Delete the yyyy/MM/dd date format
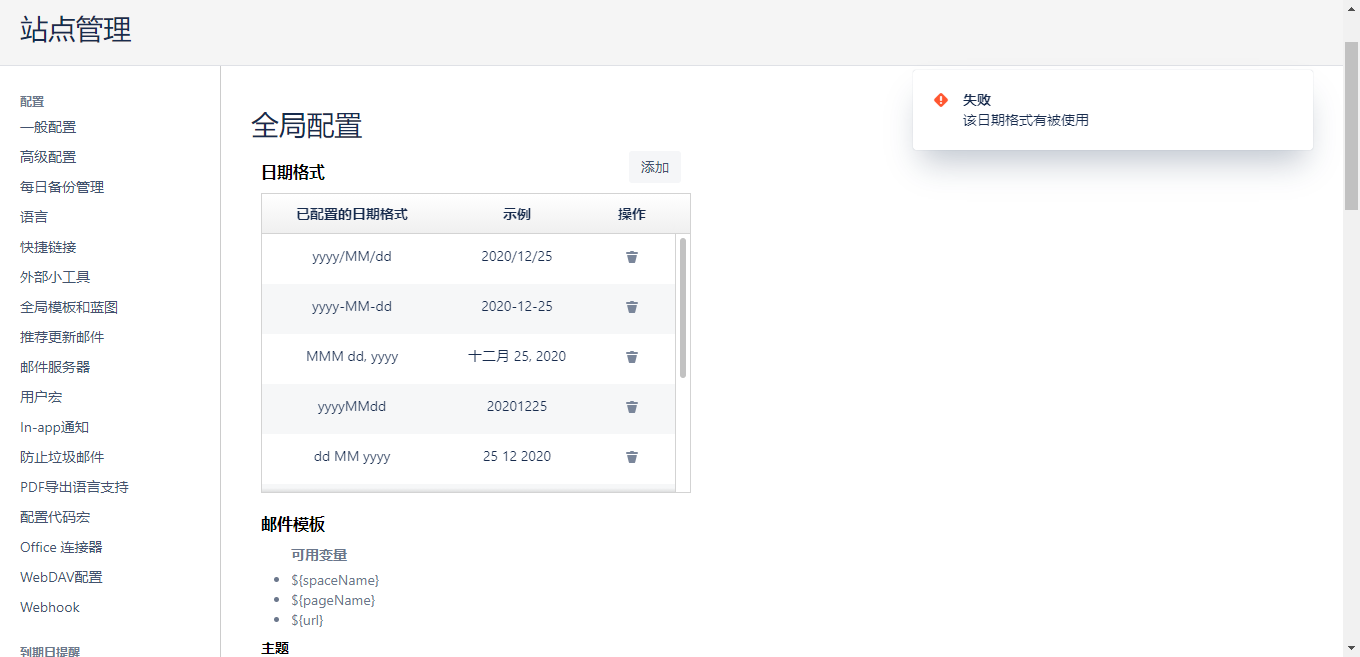The image size is (1360, 657). coord(632,257)
